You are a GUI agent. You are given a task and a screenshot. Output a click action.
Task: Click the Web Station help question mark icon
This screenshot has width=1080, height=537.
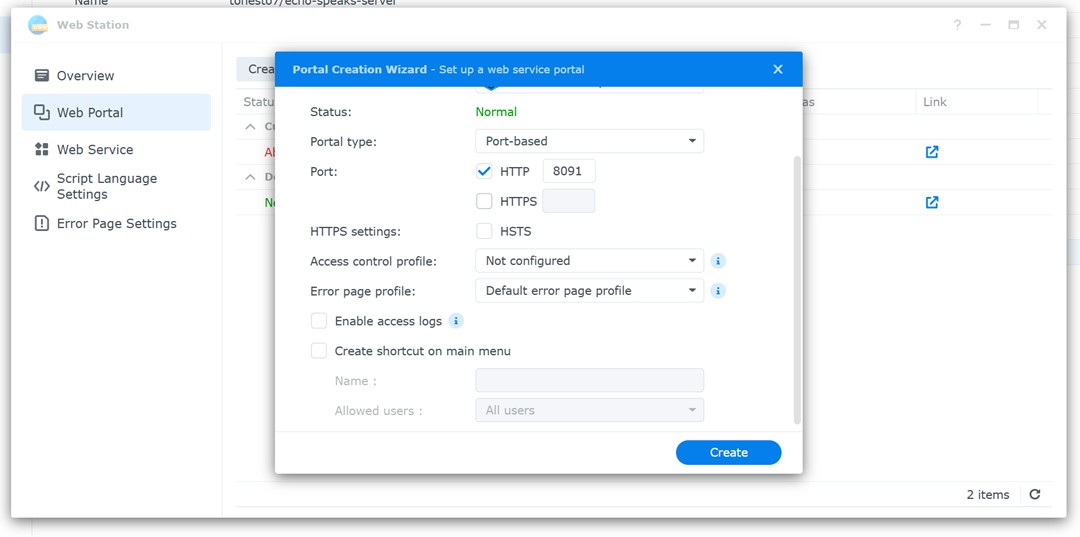(957, 25)
